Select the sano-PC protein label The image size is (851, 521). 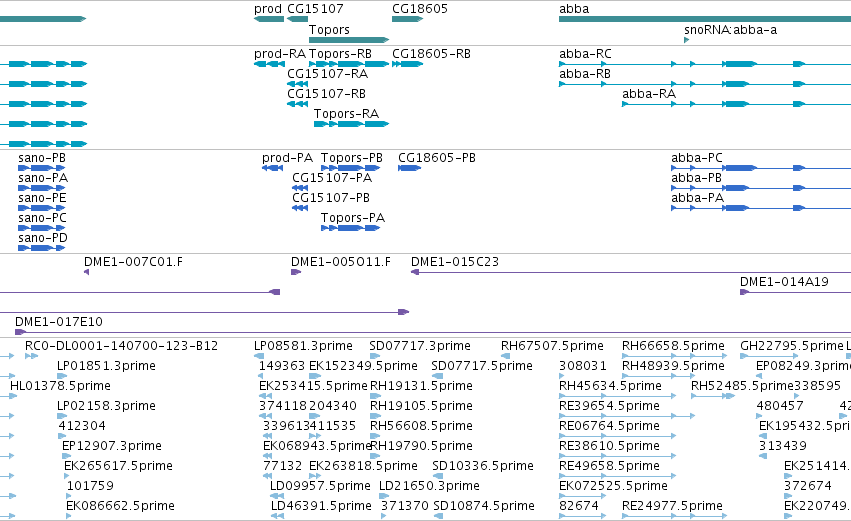42,218
